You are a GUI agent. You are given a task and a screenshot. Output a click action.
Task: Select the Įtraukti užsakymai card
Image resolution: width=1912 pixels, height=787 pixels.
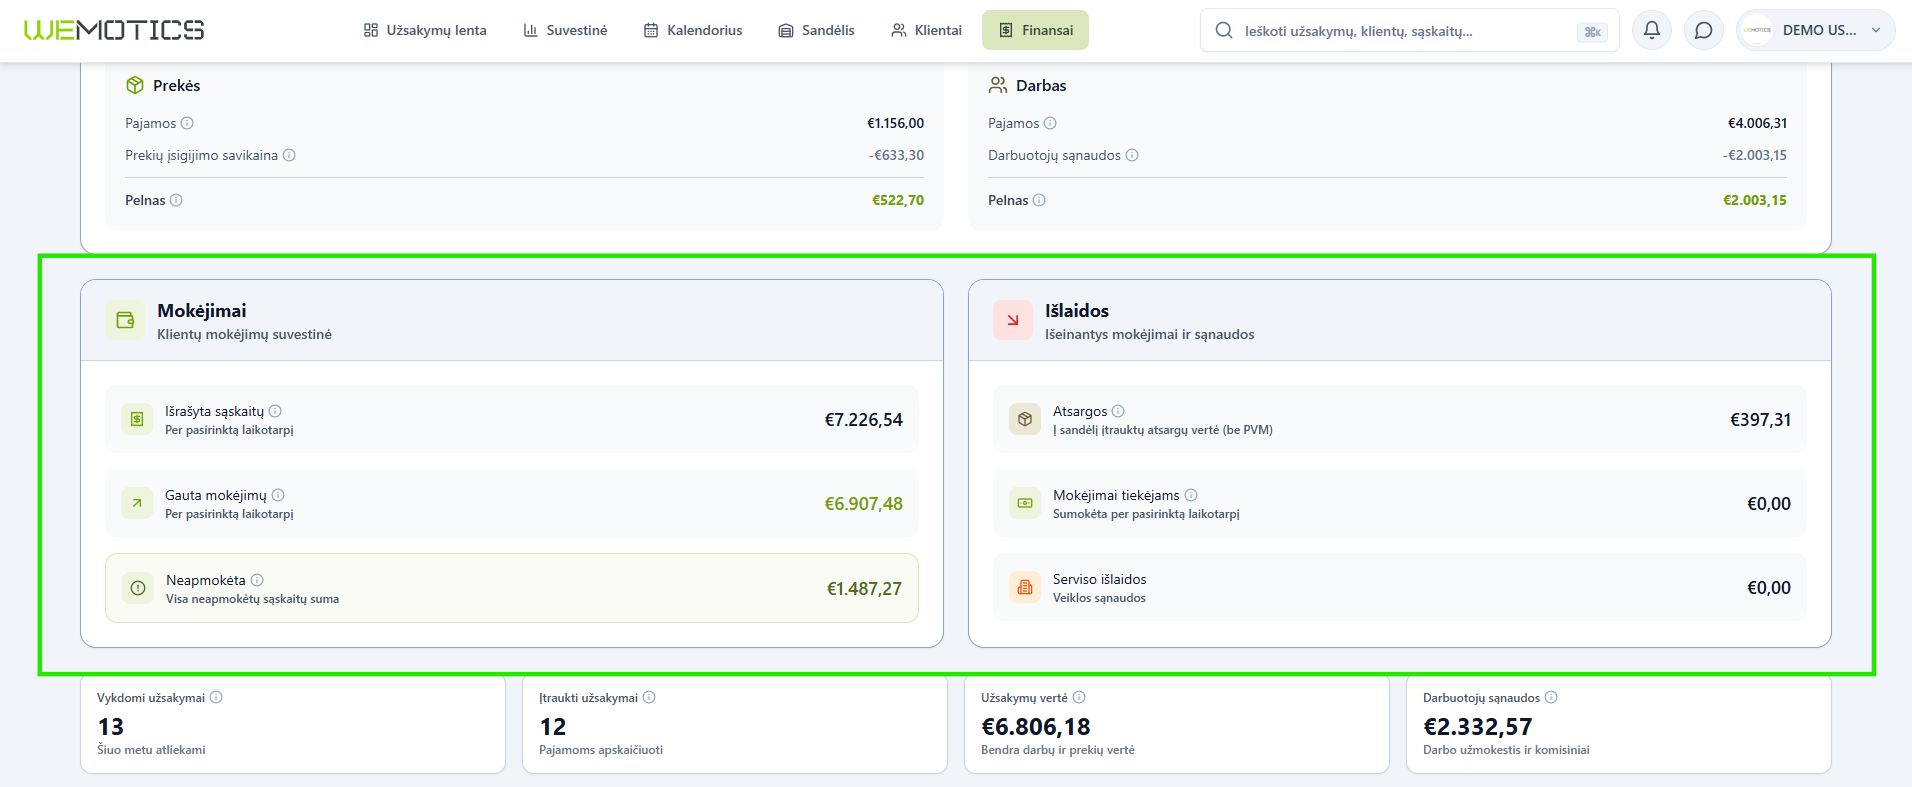tap(735, 724)
